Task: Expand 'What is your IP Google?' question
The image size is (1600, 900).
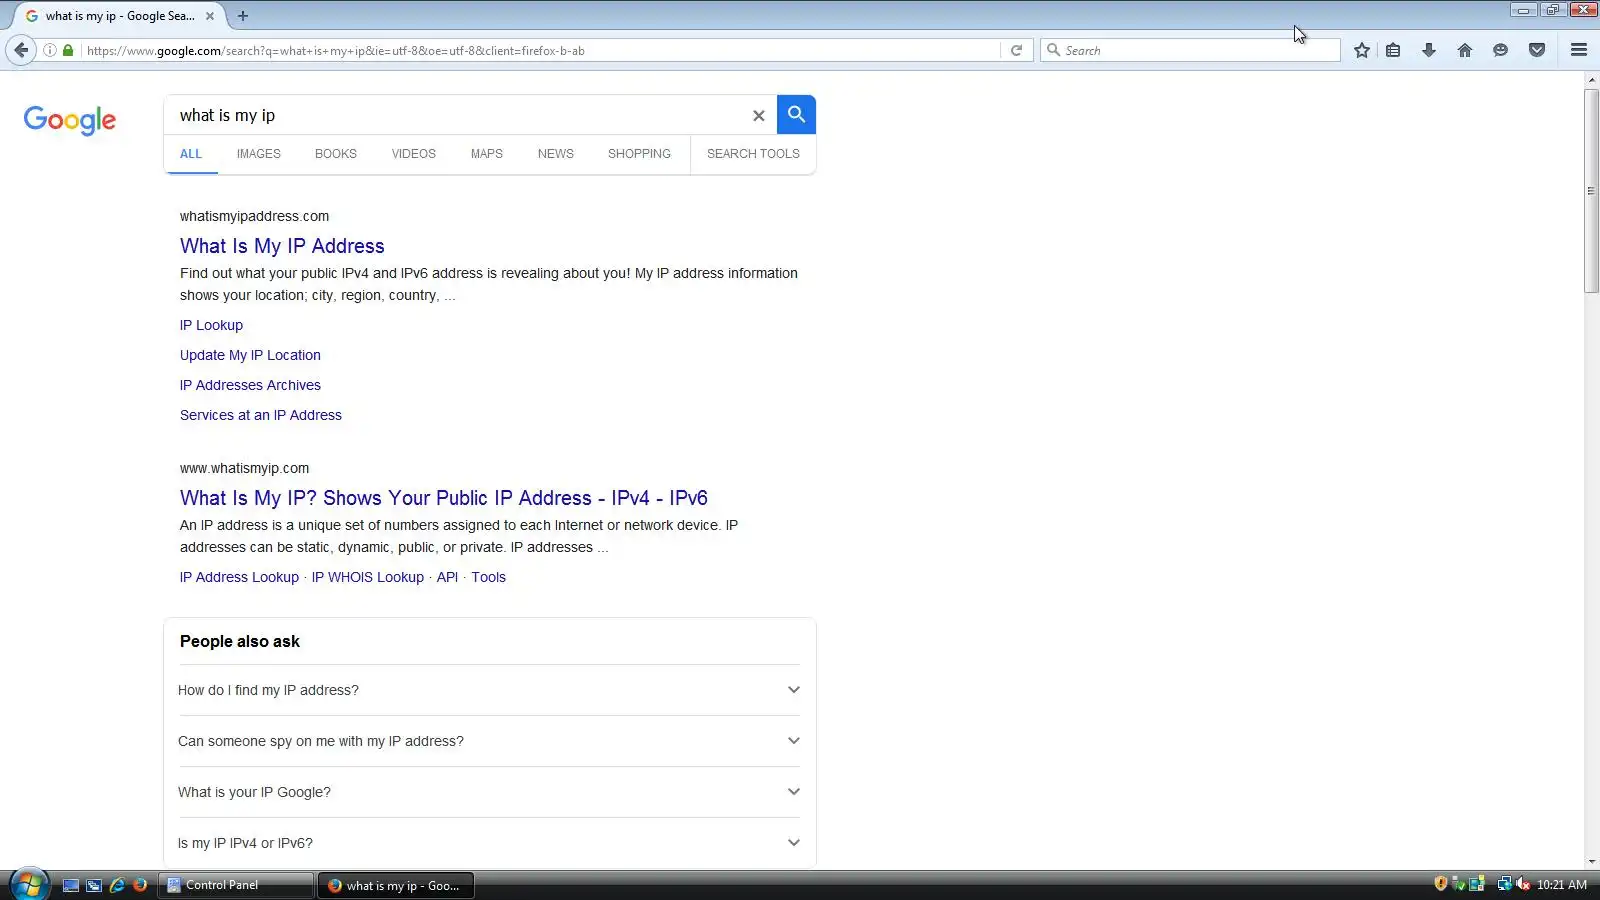Action: coord(489,792)
